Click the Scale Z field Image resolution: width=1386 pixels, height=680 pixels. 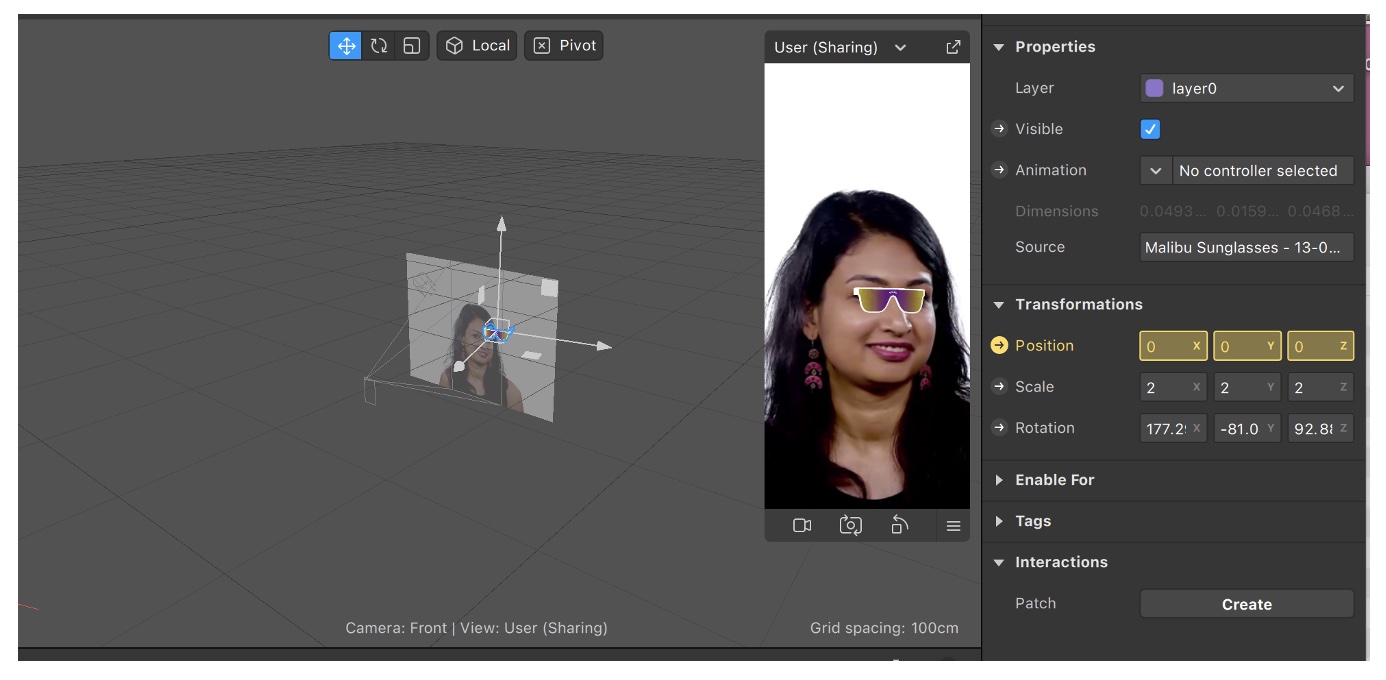pos(1320,387)
